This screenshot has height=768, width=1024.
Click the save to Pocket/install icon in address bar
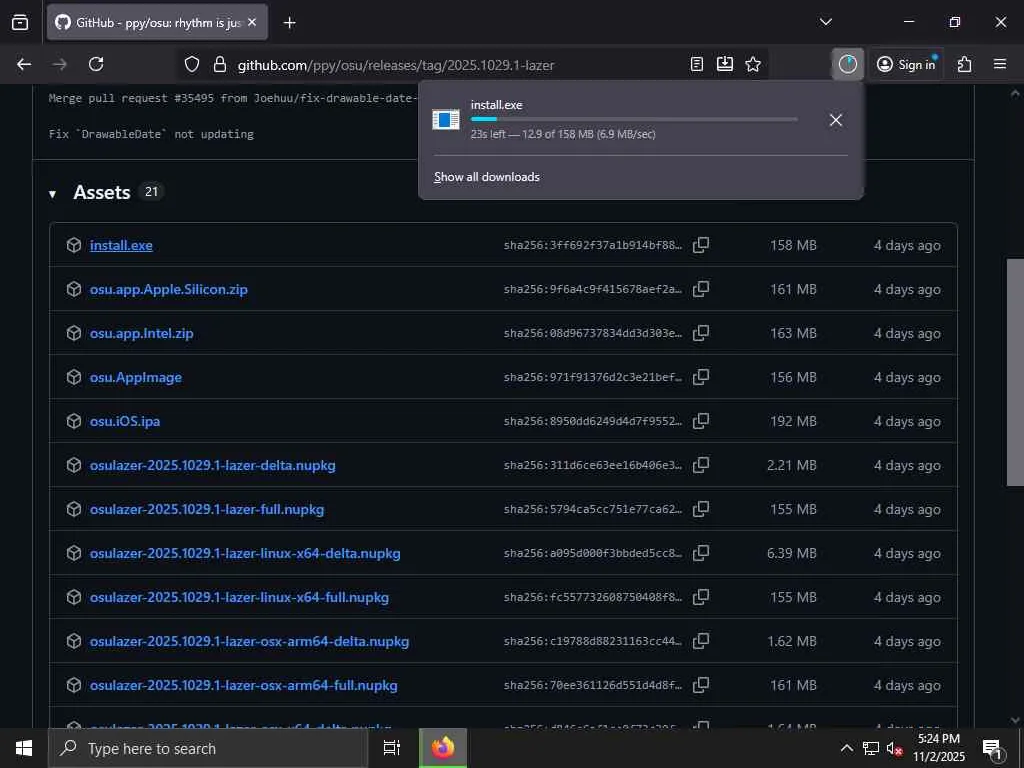coord(725,64)
